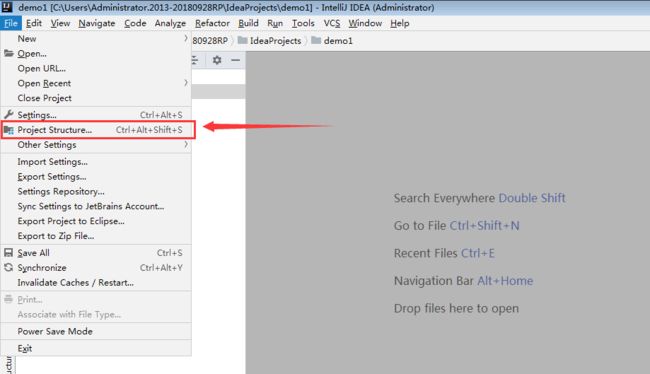Open the Refactor menu
Screen dimensions: 650x374
[x=212, y=24]
